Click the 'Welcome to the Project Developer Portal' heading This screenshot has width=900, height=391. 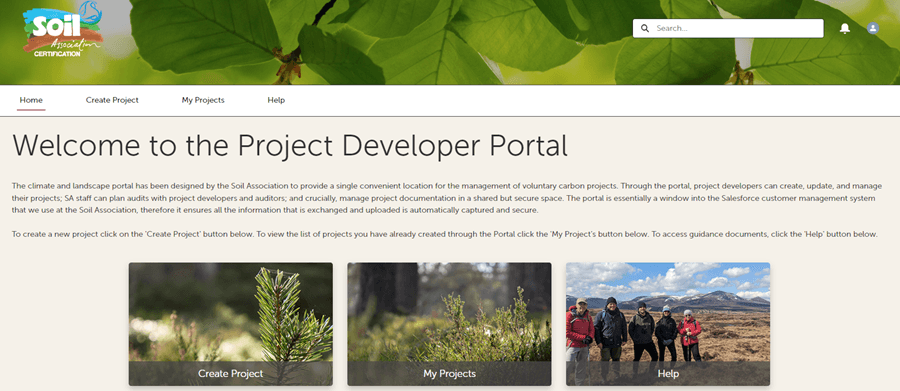point(290,146)
